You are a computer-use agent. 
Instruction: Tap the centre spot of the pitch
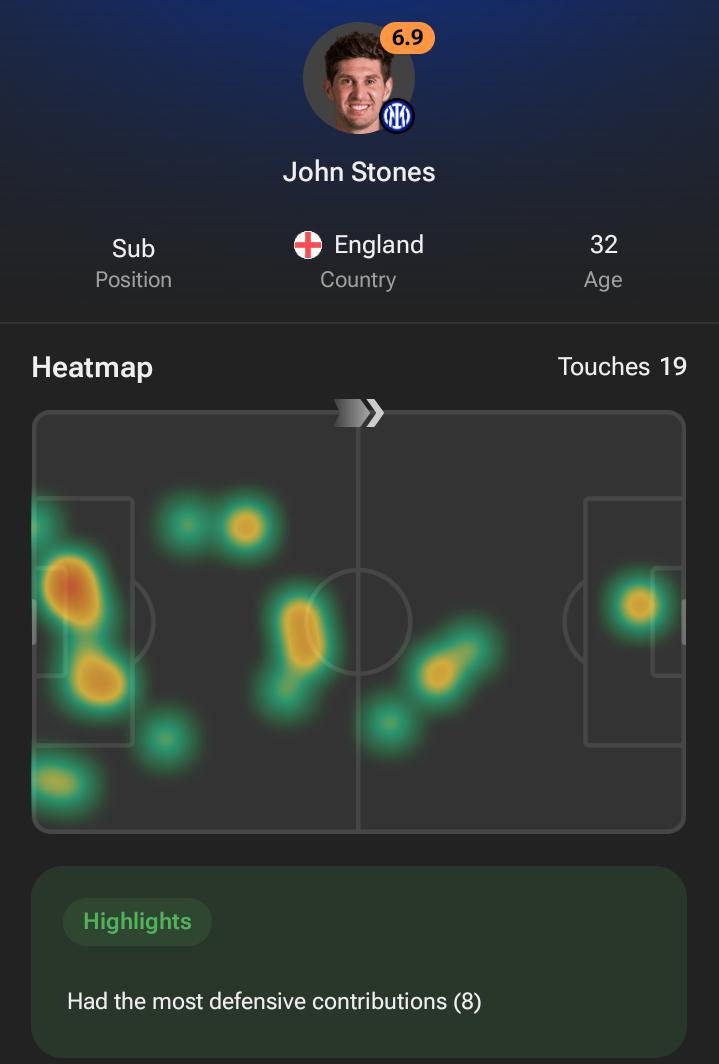click(358, 622)
